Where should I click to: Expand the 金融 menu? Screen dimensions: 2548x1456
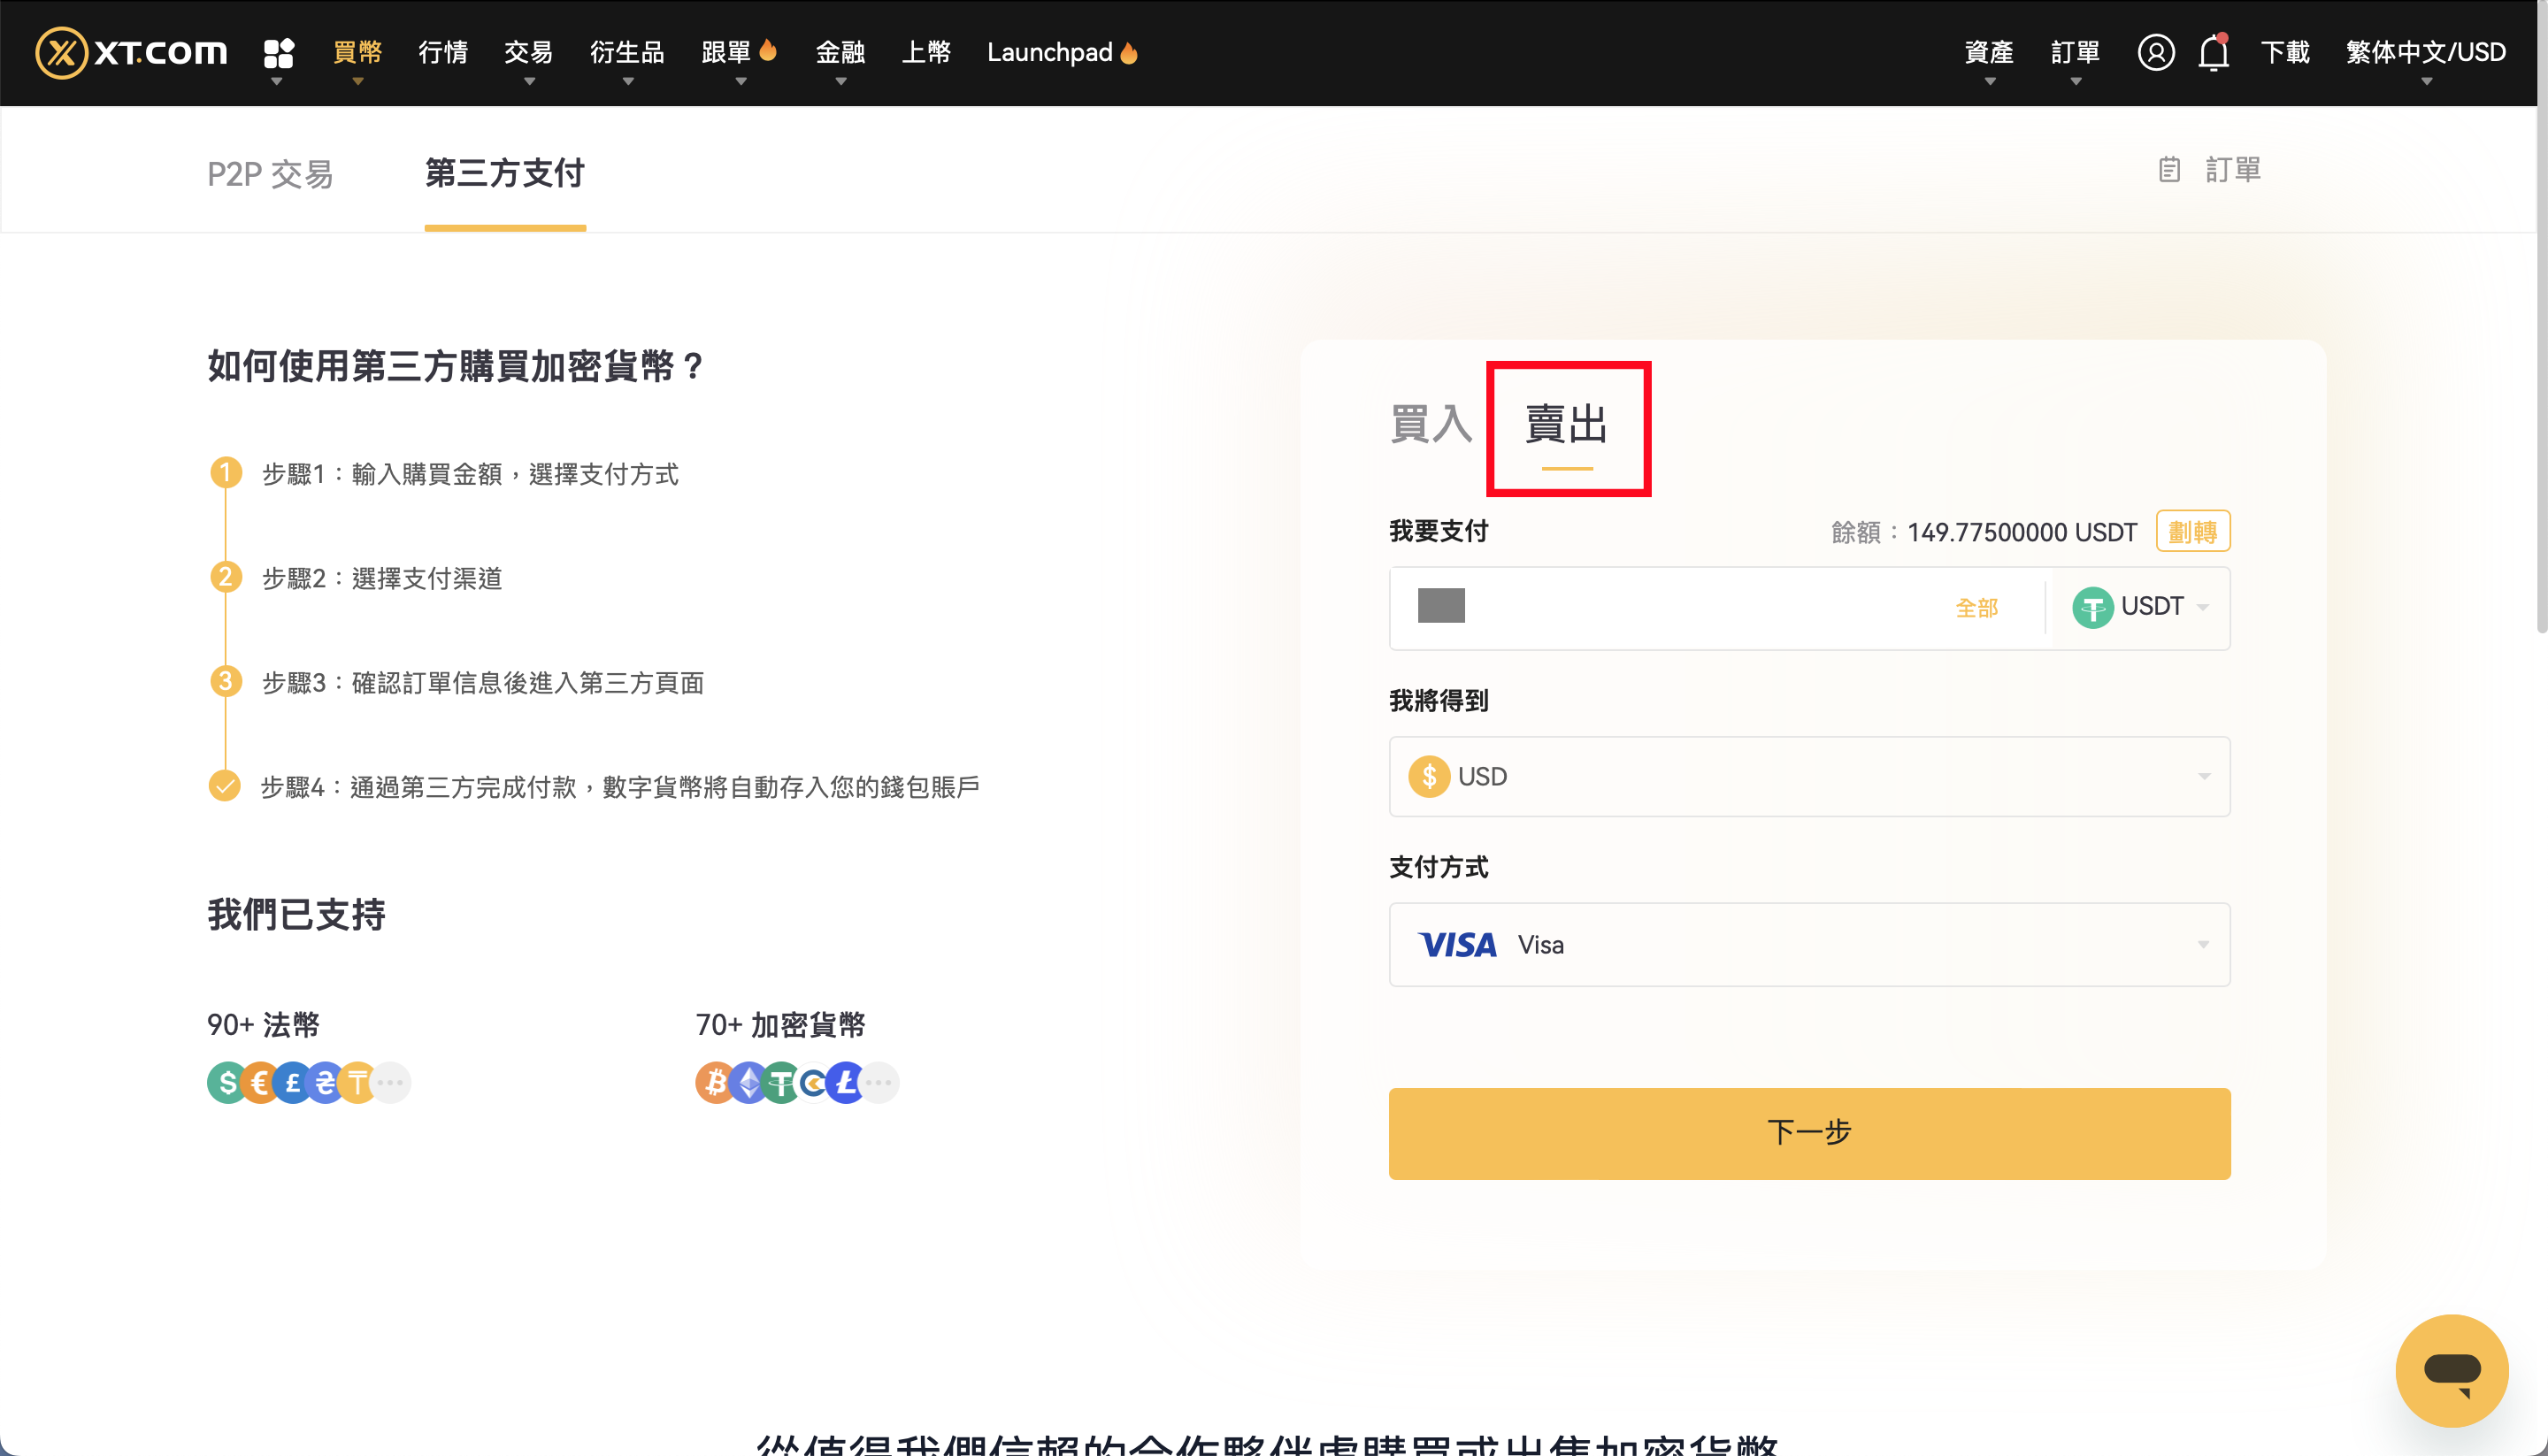[x=840, y=52]
